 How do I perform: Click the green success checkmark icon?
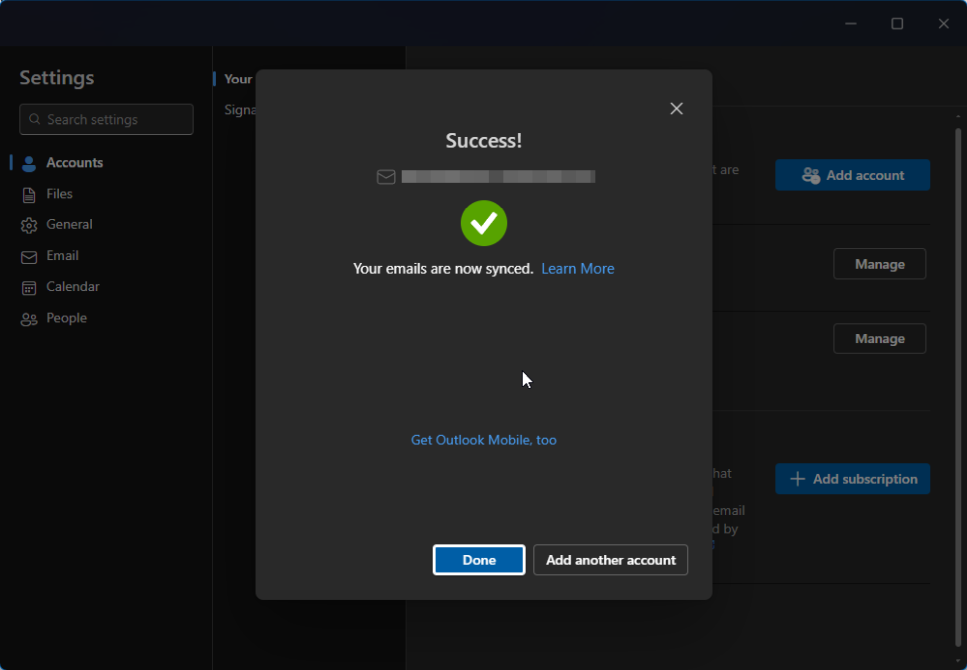coord(484,223)
